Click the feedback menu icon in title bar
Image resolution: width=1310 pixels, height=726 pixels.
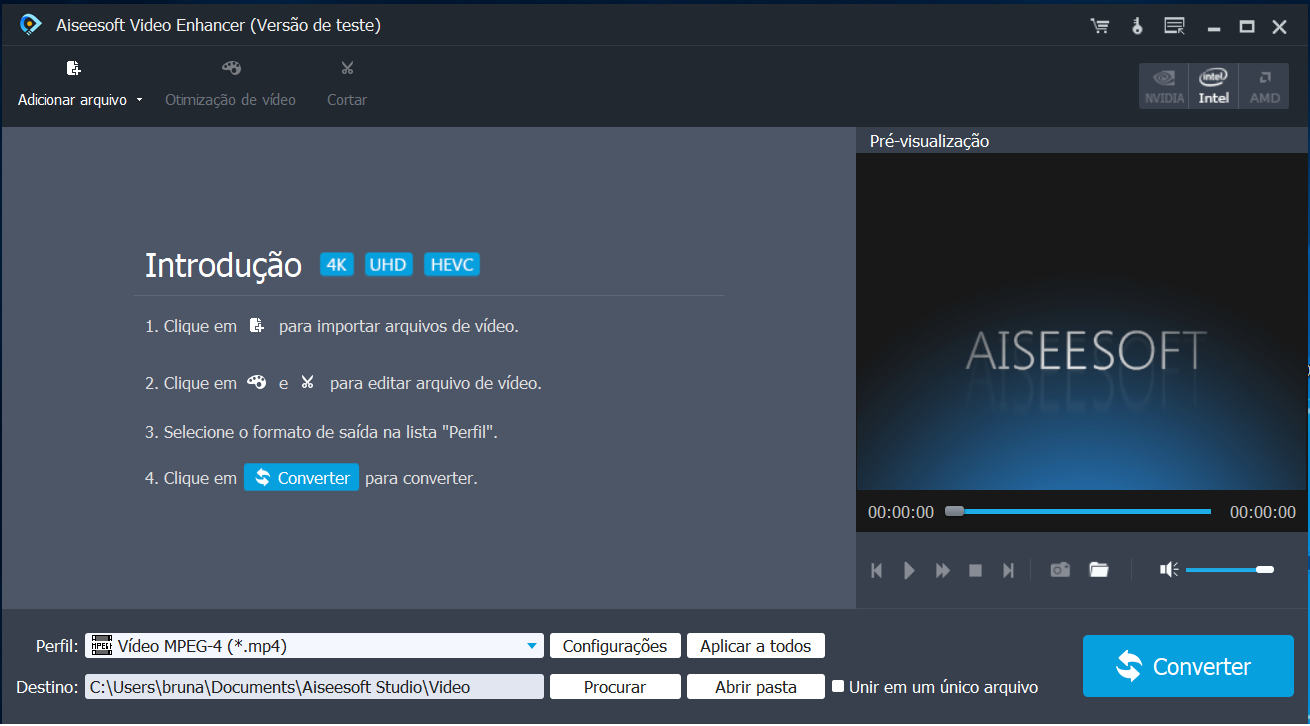tap(1174, 27)
